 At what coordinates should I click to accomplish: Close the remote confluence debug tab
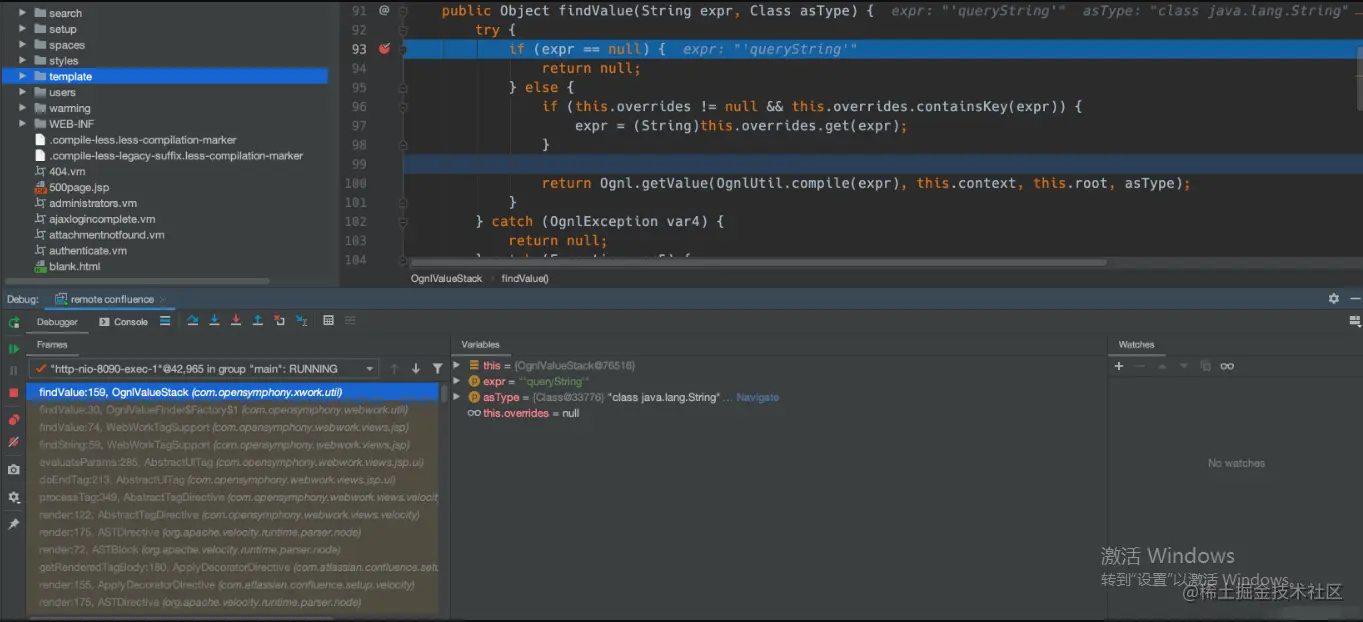point(164,299)
